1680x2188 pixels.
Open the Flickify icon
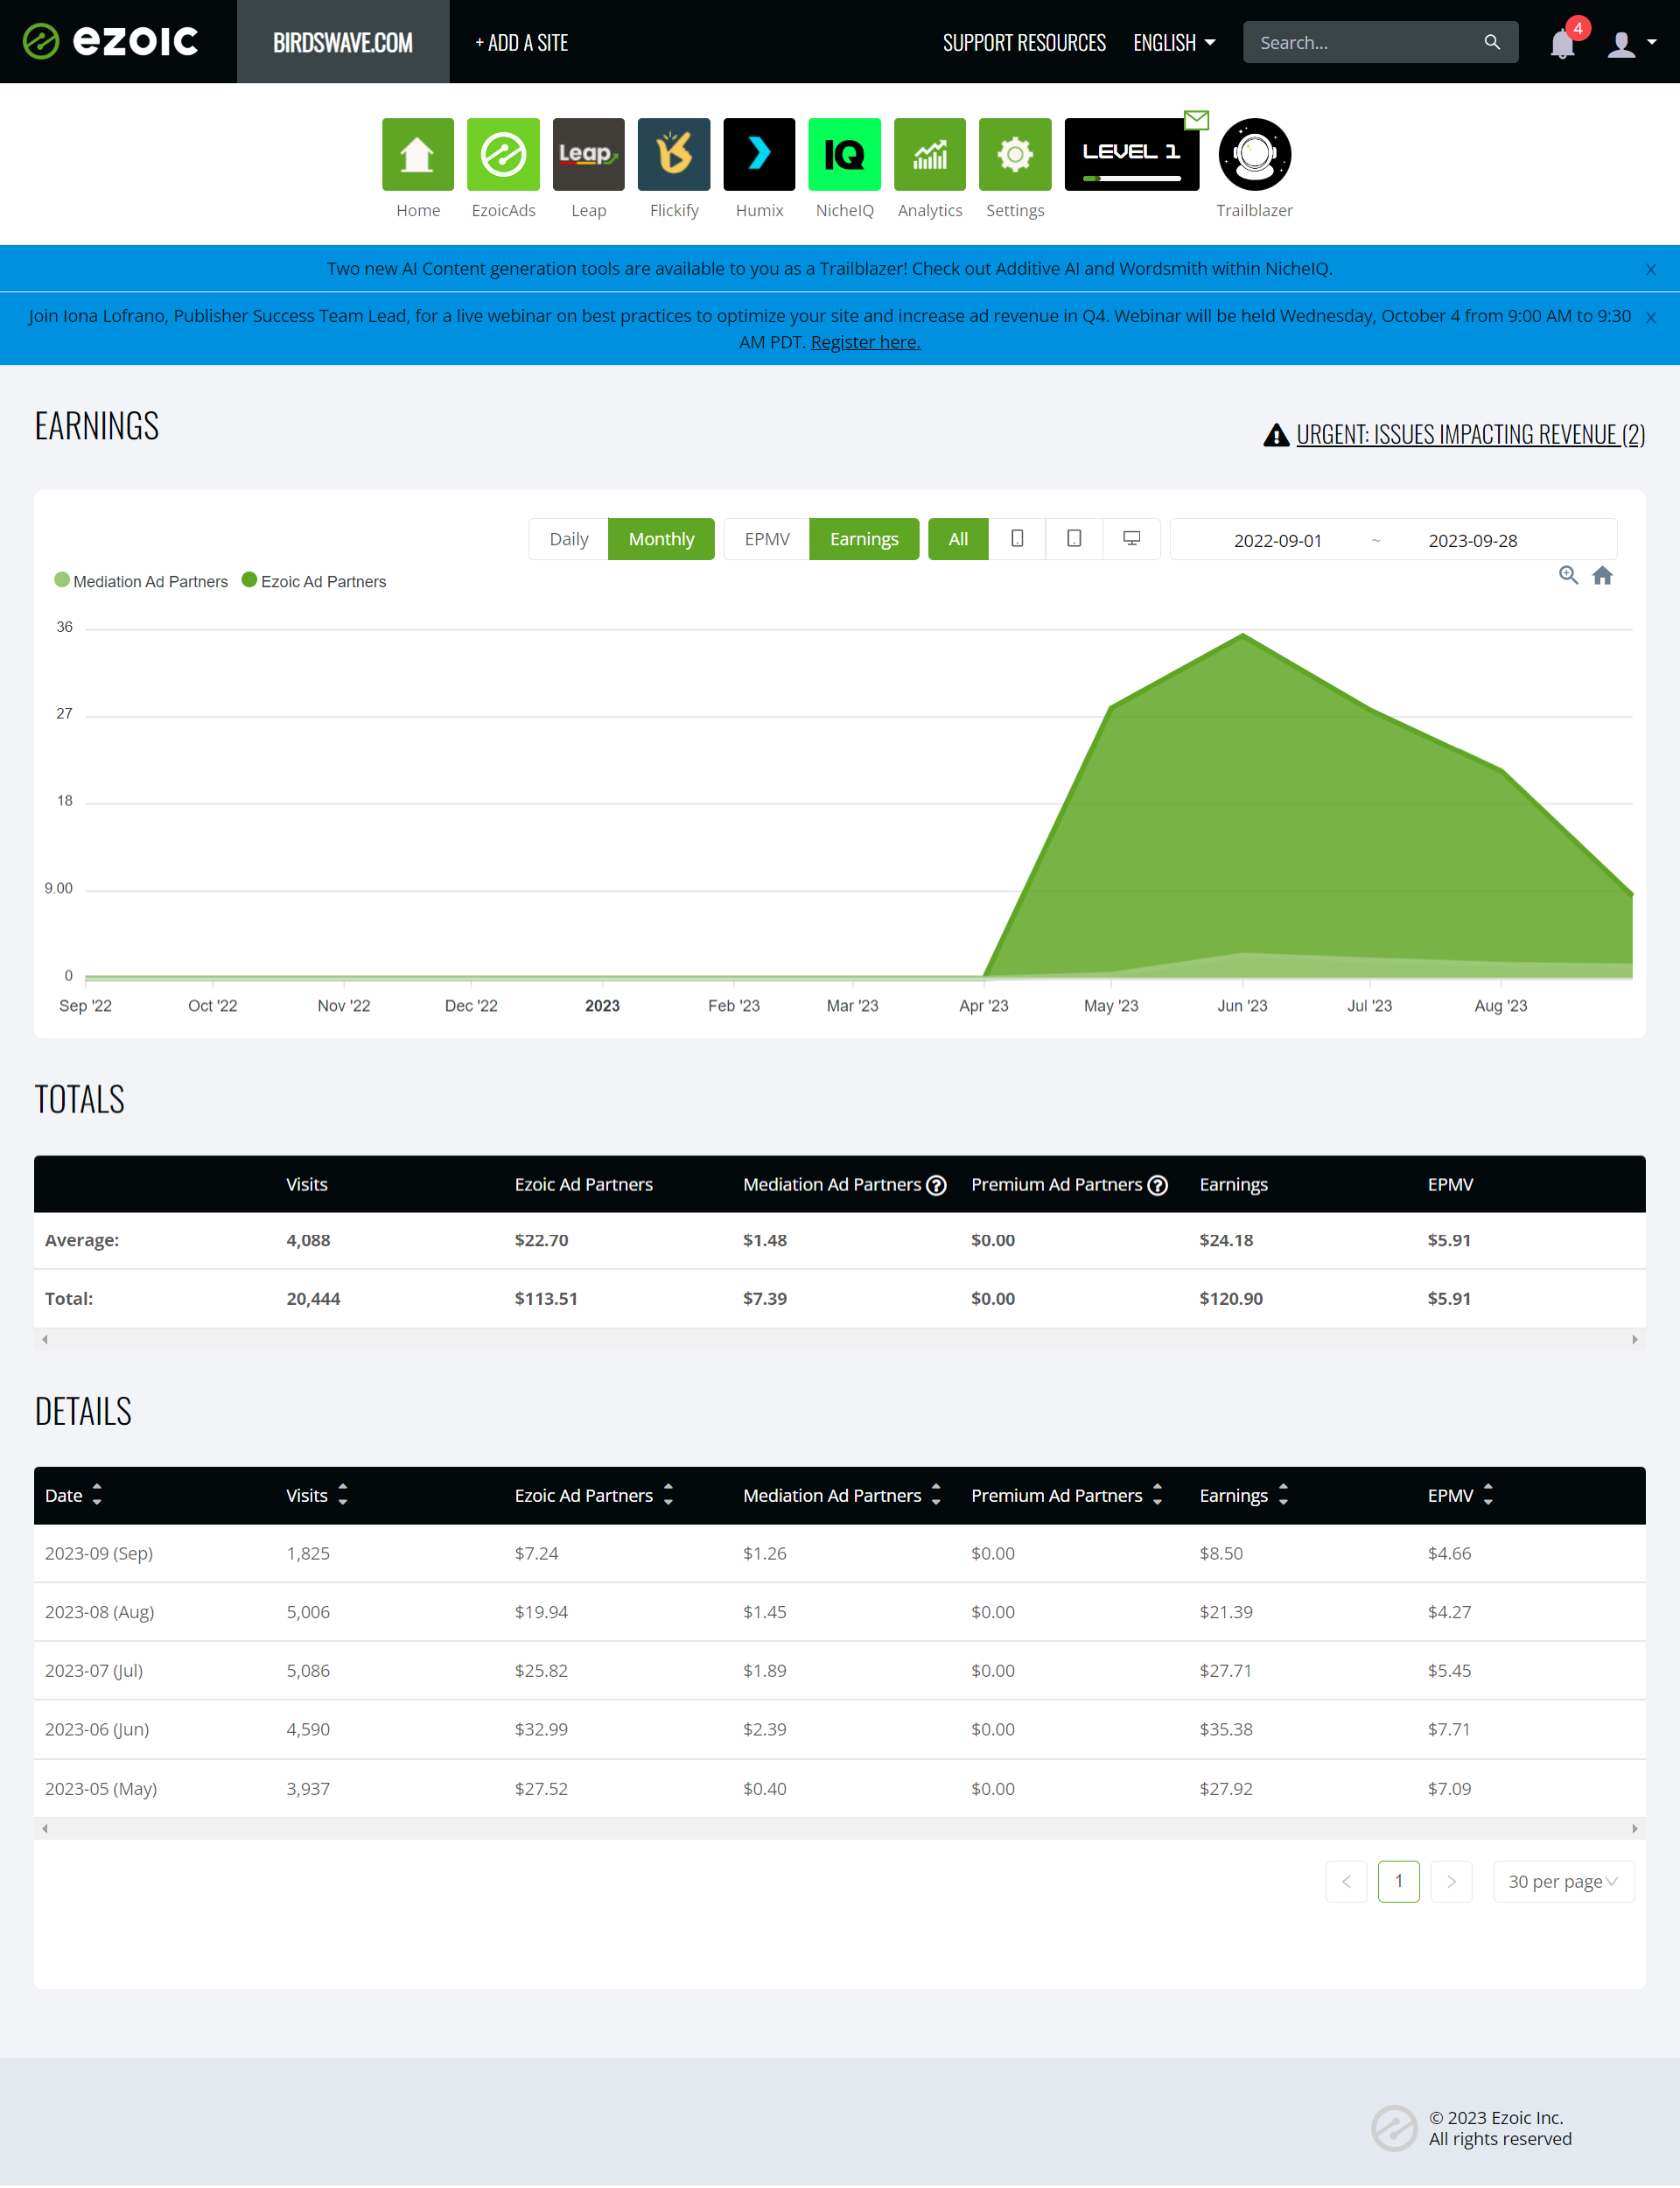point(674,154)
